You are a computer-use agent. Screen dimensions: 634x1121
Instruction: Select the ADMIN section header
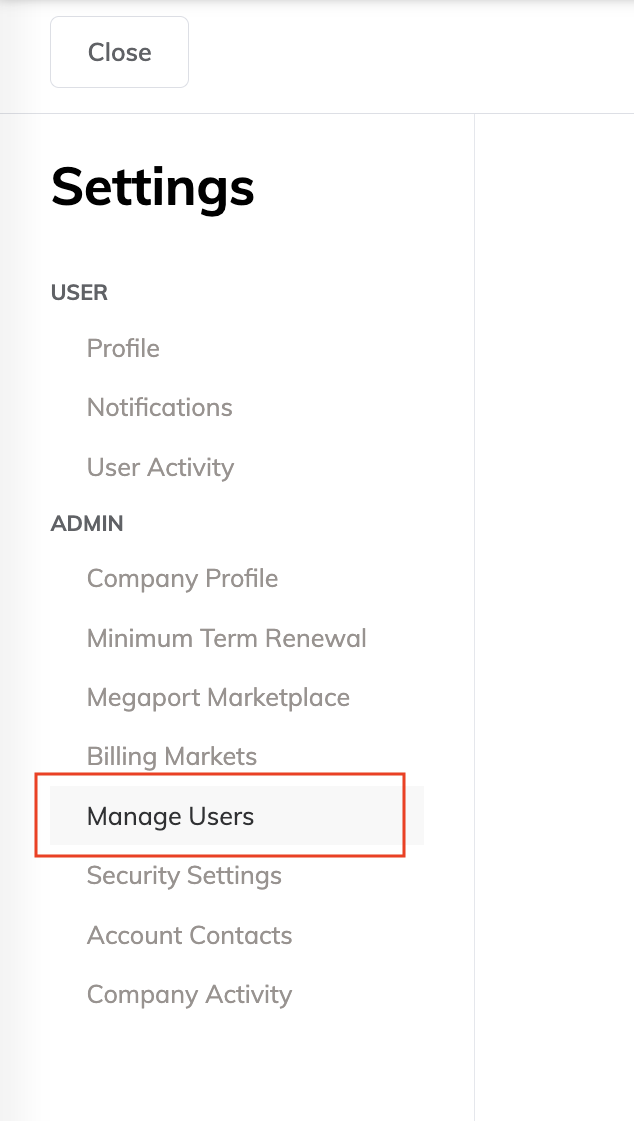[87, 523]
